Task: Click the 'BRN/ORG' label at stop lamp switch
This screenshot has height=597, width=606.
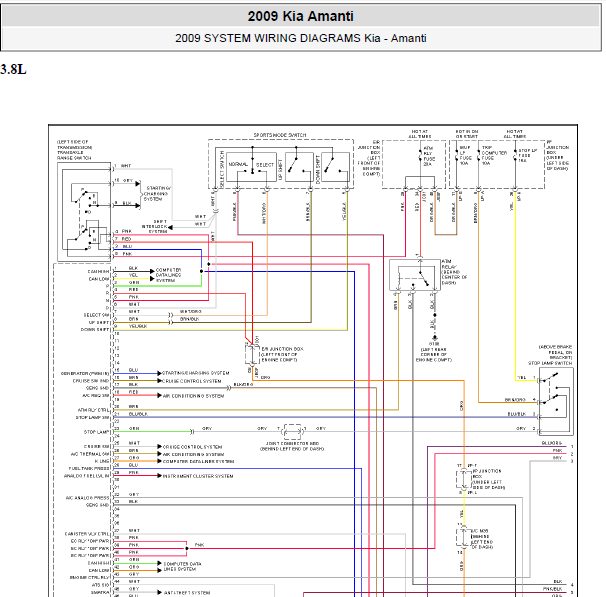Action: 516,400
